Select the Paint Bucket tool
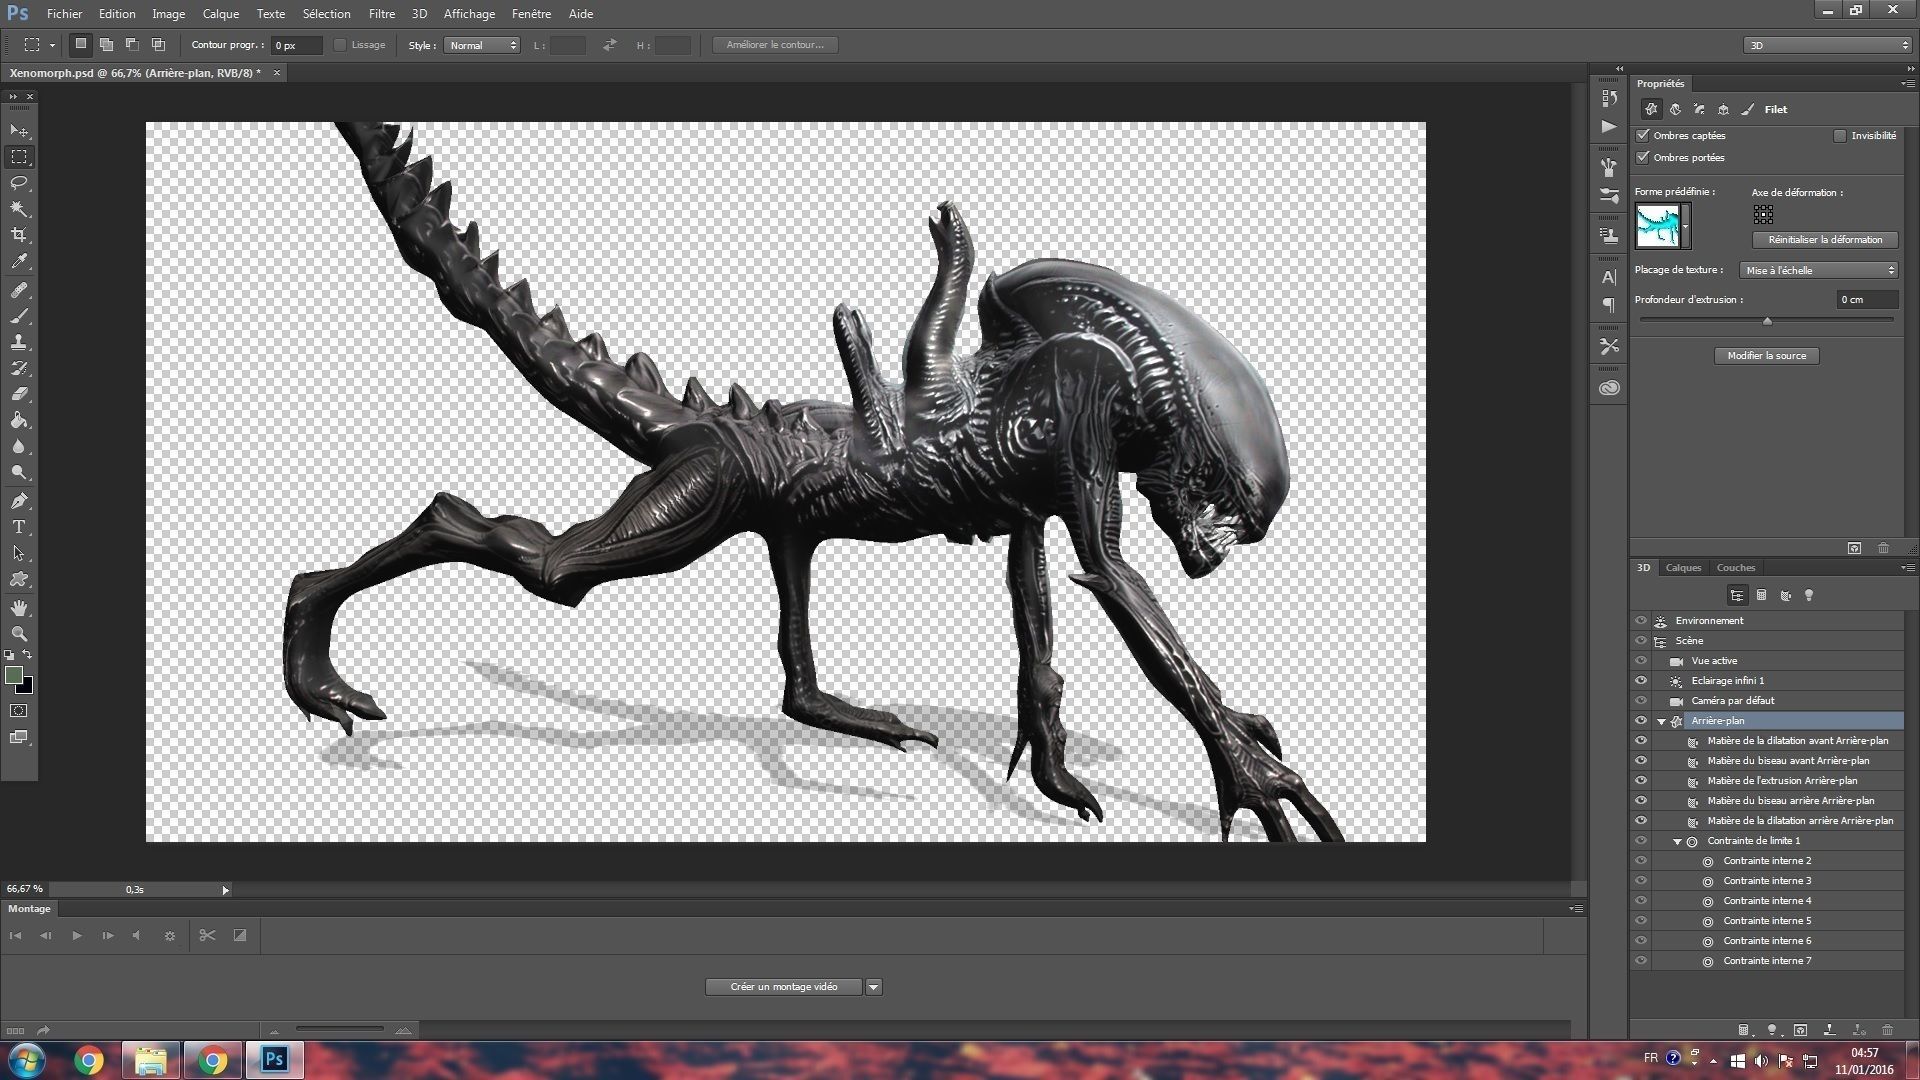 tap(19, 420)
